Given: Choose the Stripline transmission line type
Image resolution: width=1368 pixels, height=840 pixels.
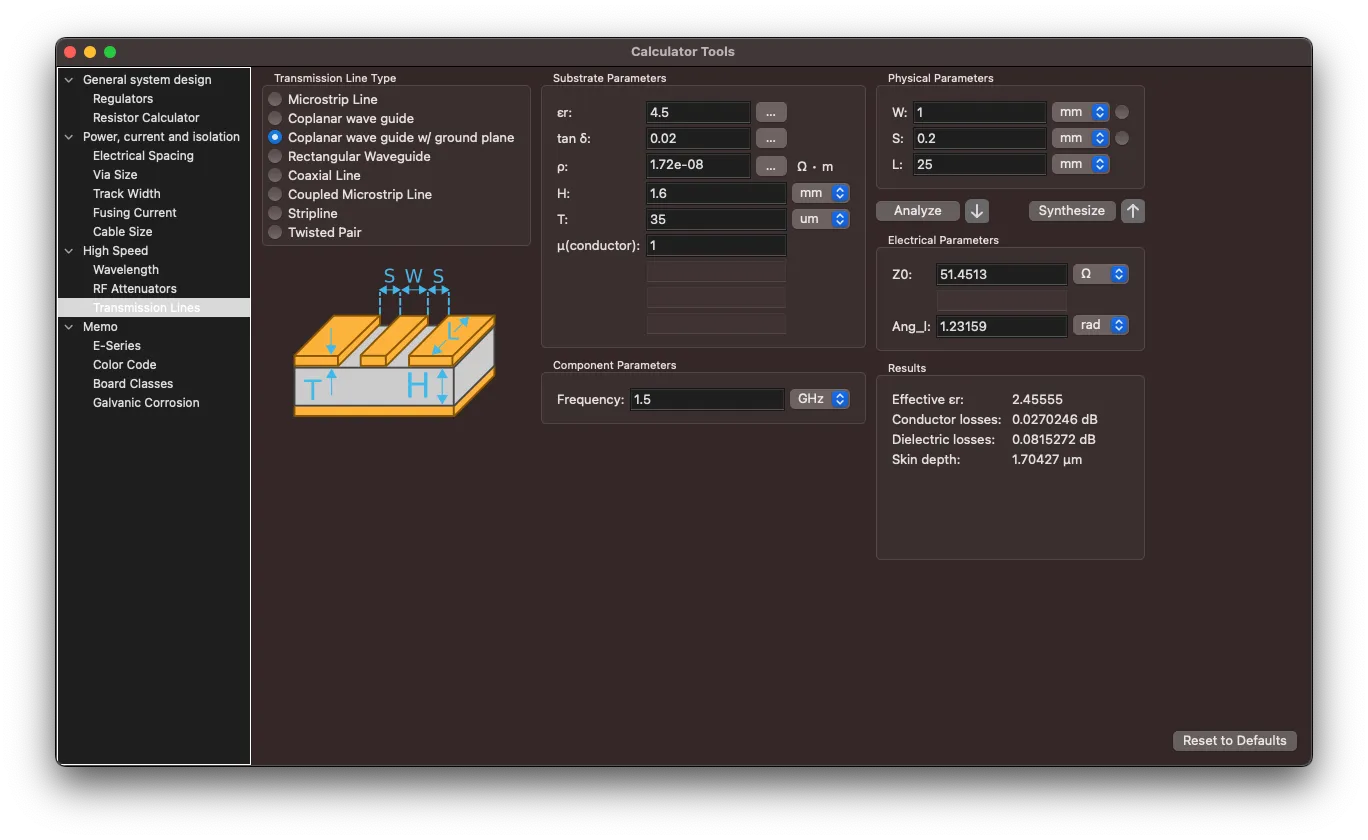Looking at the screenshot, I should point(275,214).
